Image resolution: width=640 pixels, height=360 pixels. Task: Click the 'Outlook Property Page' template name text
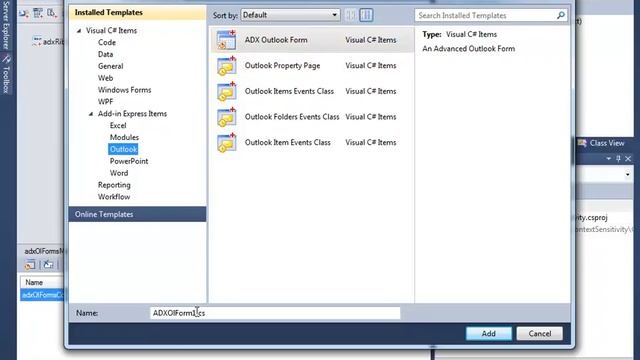coord(282,66)
